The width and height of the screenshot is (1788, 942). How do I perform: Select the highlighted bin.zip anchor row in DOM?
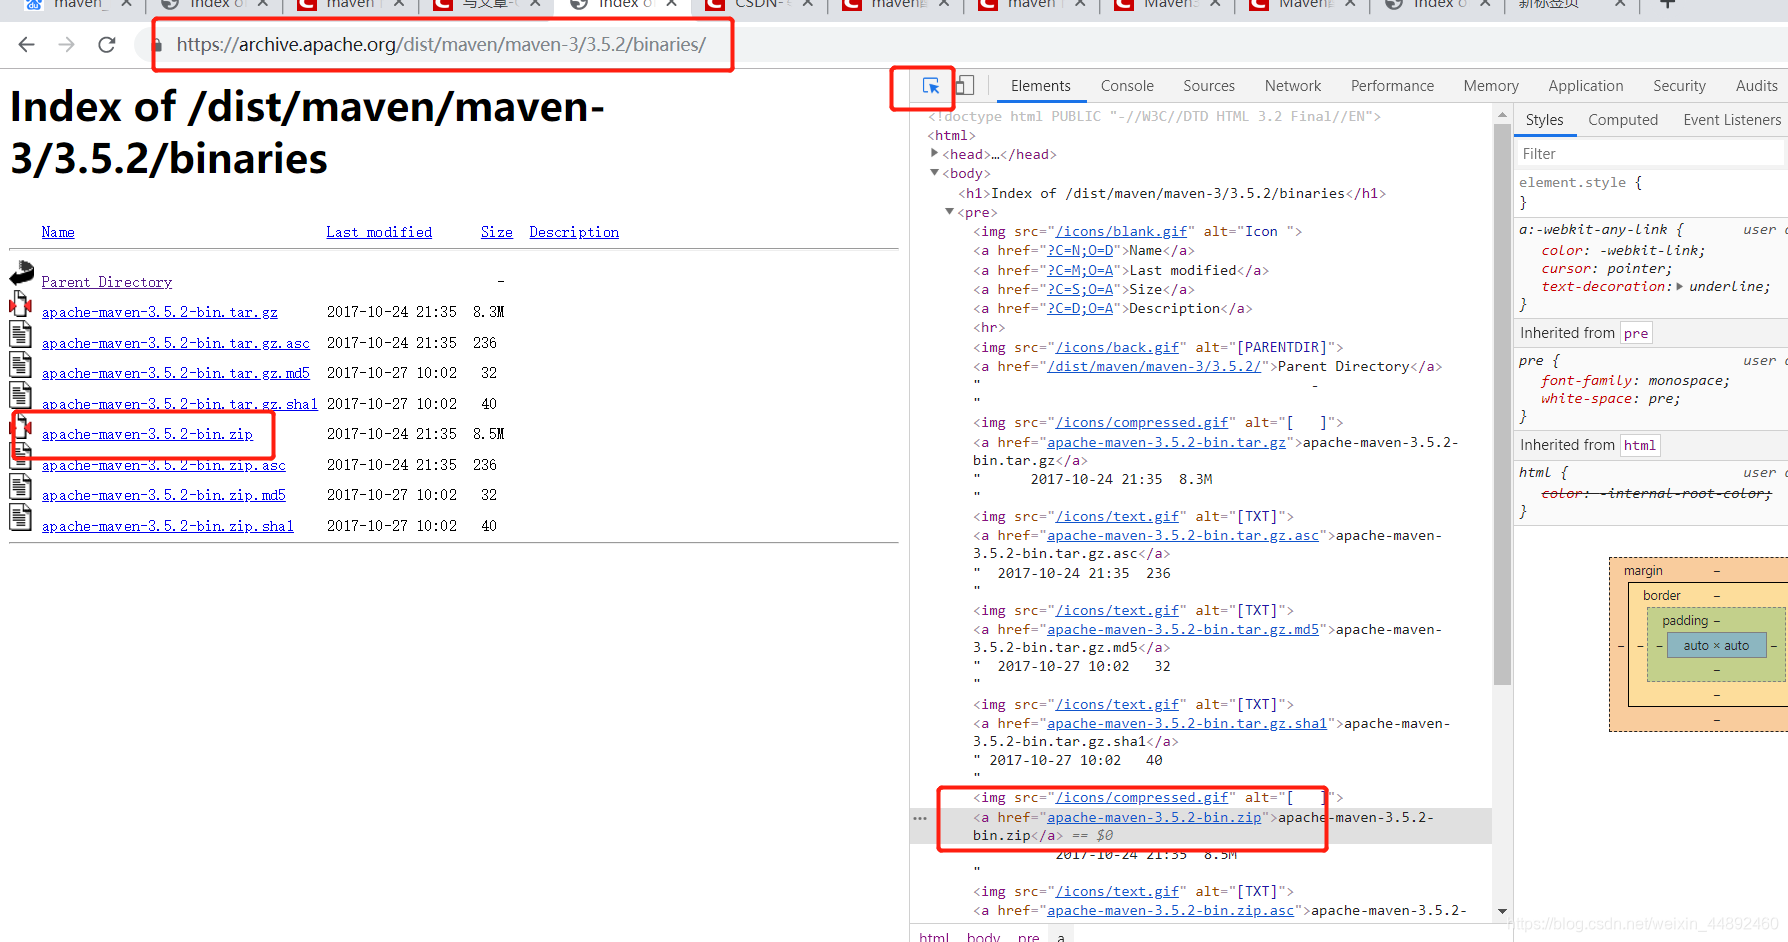pos(1200,826)
